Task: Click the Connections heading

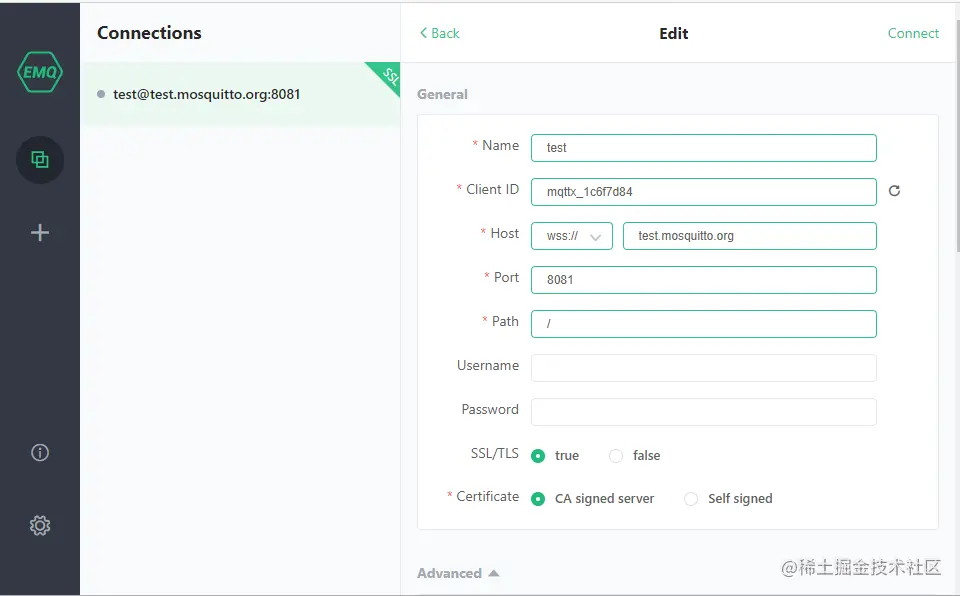Action: point(149,33)
